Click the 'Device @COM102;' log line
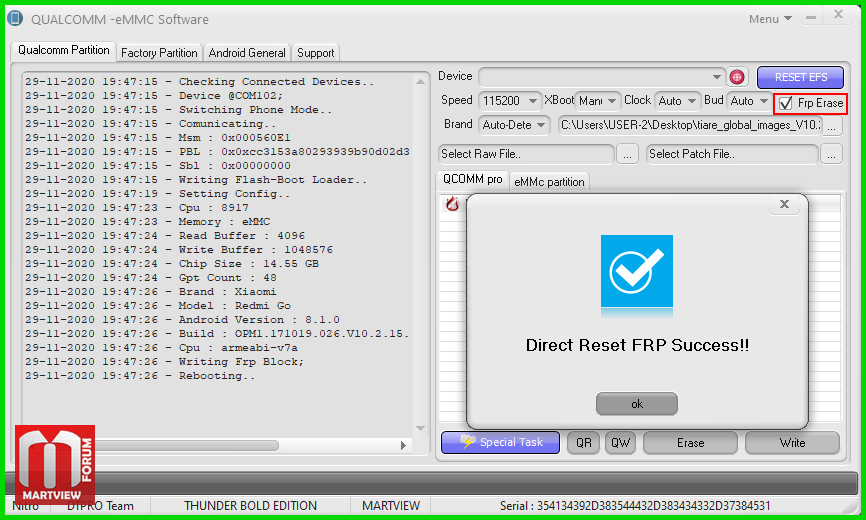This screenshot has width=866, height=520. pyautogui.click(x=154, y=95)
